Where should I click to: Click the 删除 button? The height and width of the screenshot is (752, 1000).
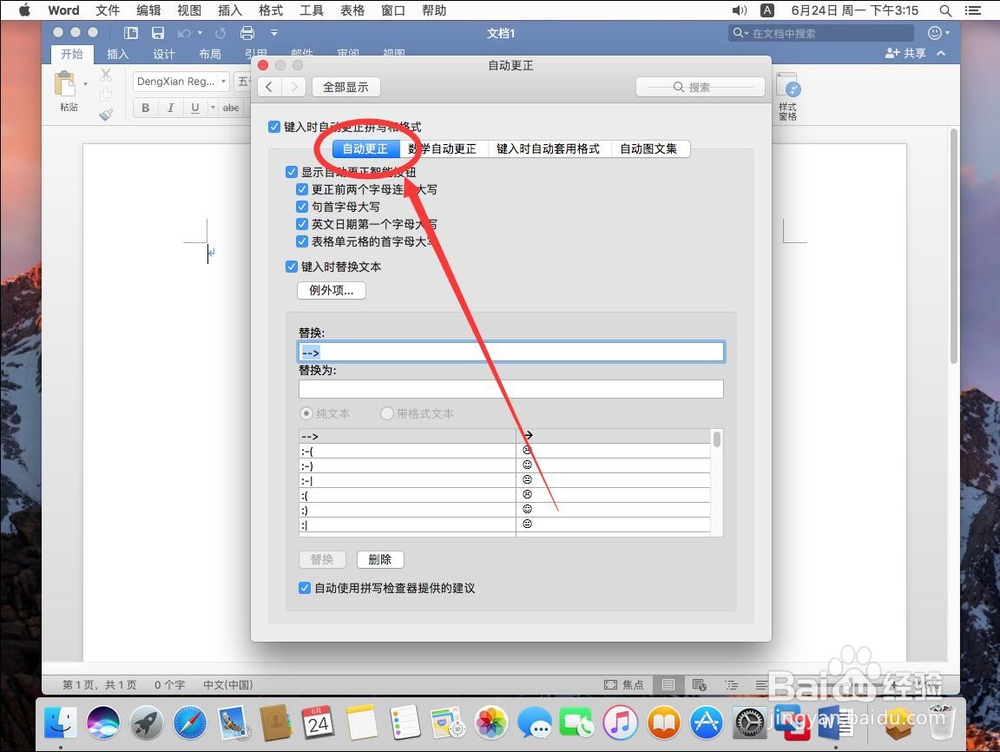(380, 559)
